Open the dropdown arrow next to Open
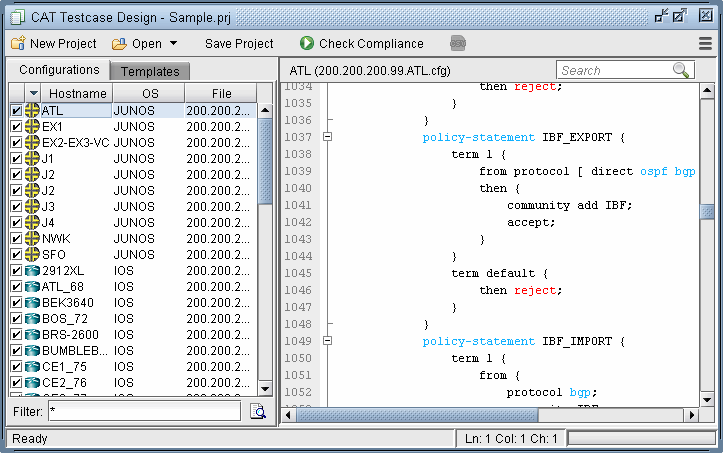This screenshot has width=723, height=453. point(173,44)
